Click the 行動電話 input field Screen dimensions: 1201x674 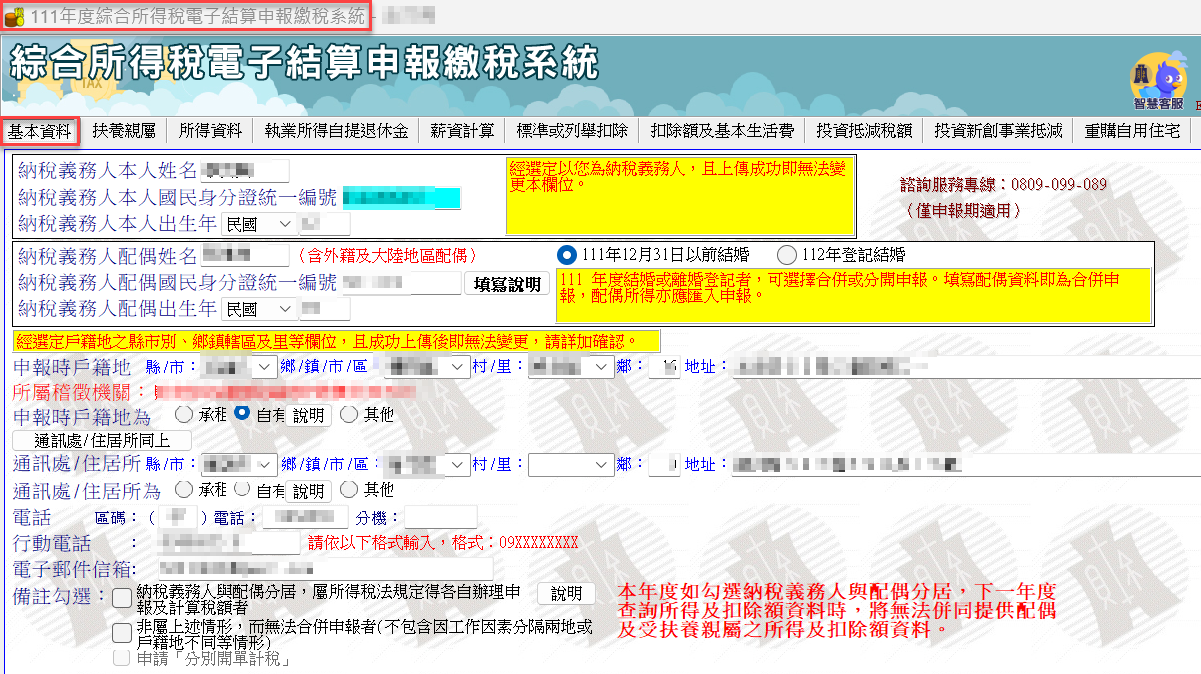click(228, 542)
